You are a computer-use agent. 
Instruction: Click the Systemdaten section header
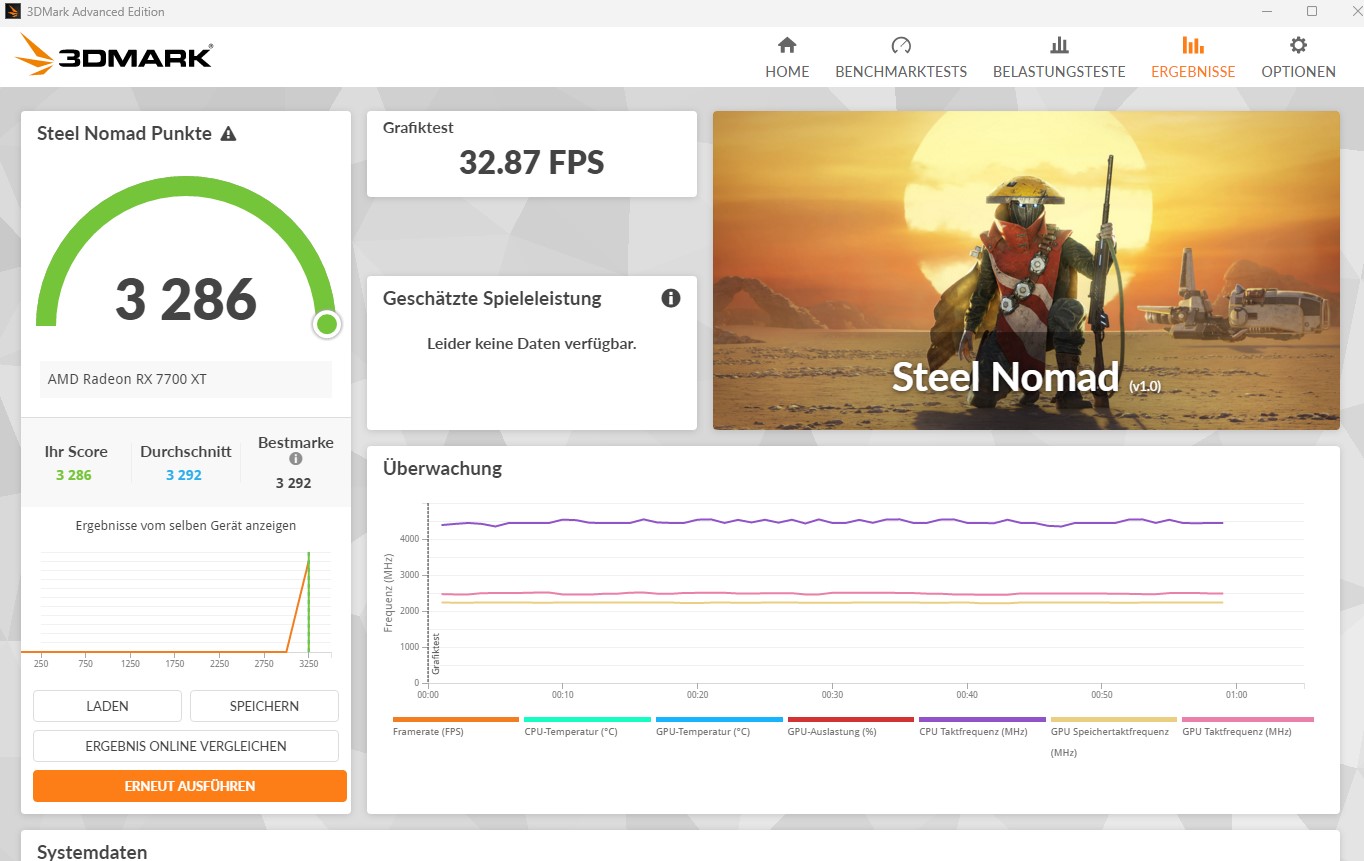[92, 852]
